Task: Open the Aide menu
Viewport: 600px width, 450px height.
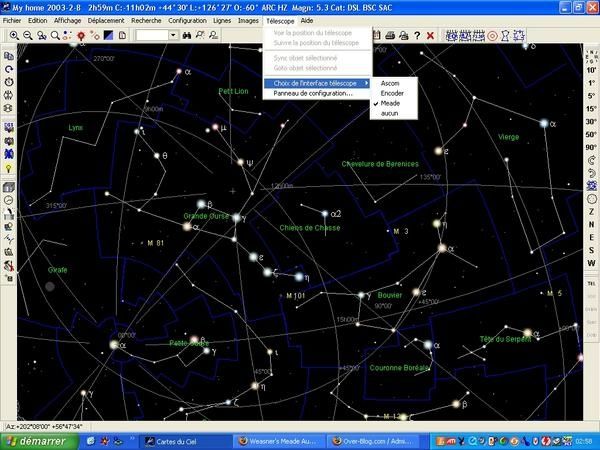Action: pos(307,21)
